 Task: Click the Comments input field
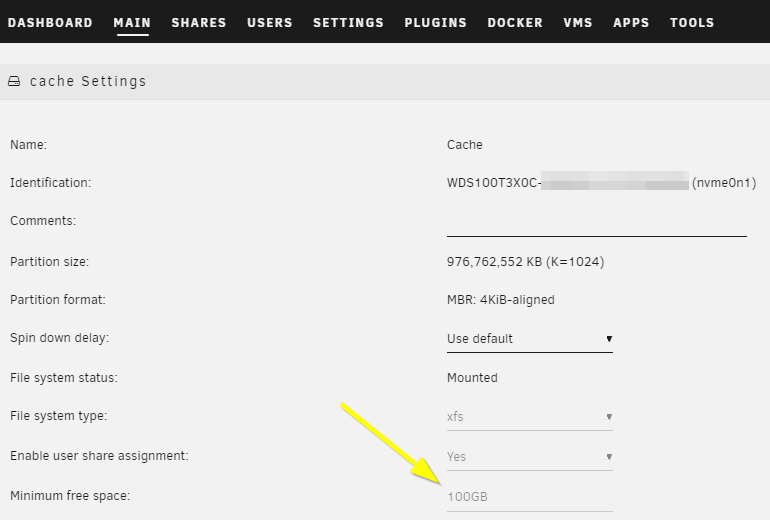pos(597,224)
